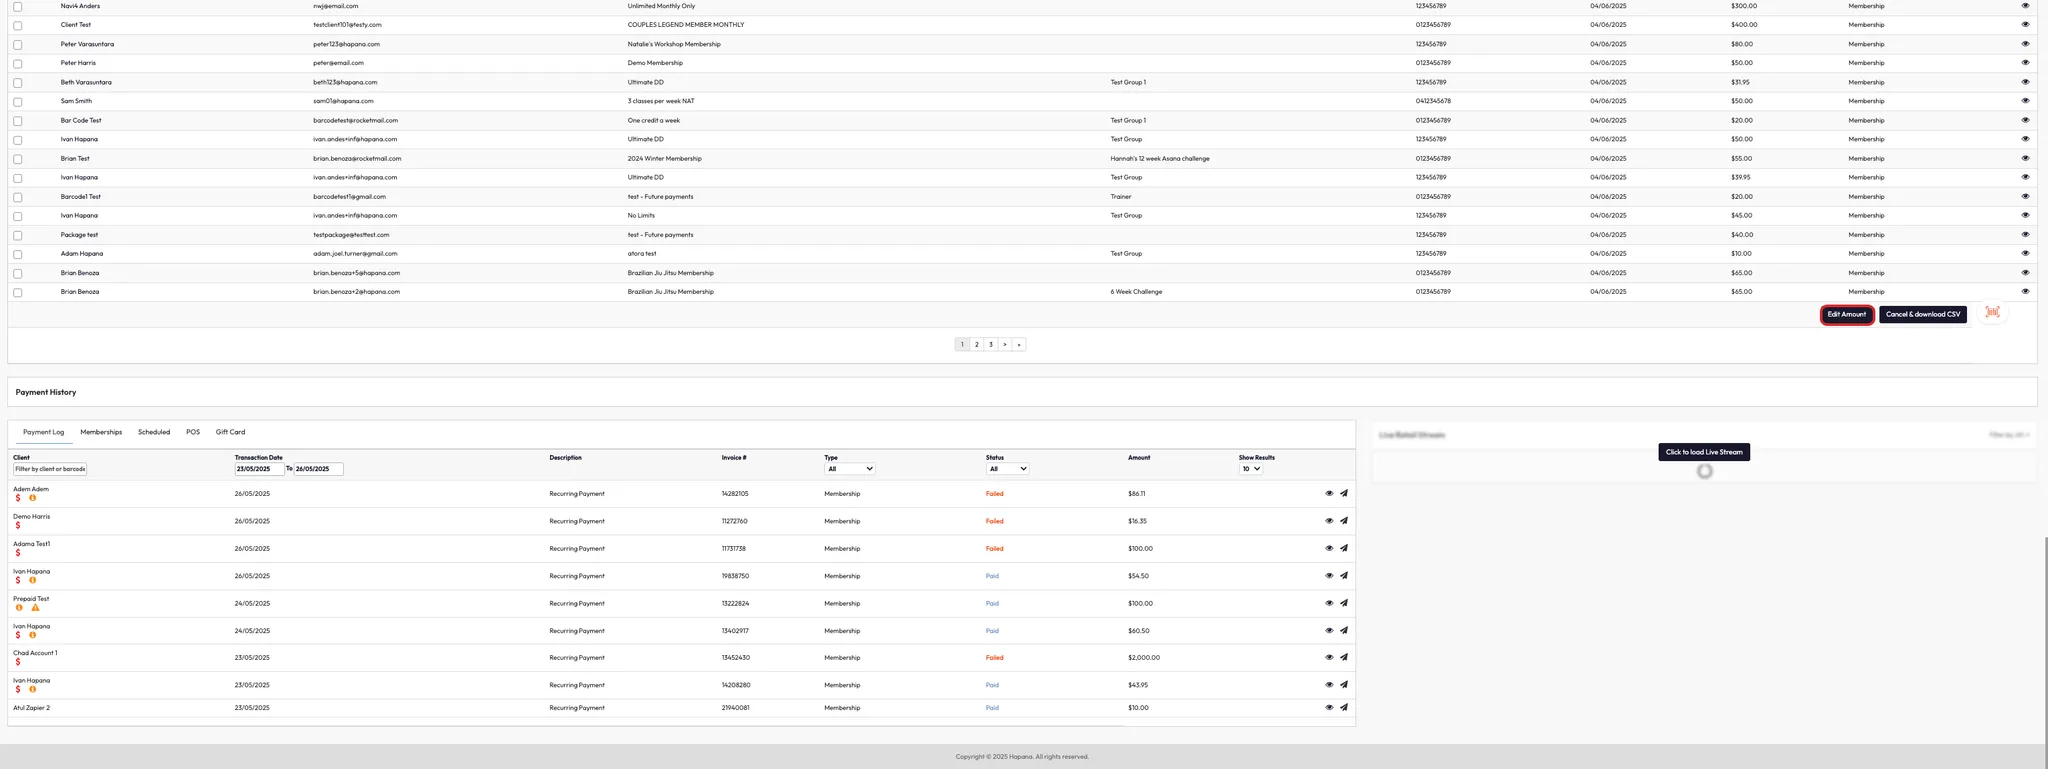
Task: Open the Type filter dropdown
Action: [849, 469]
